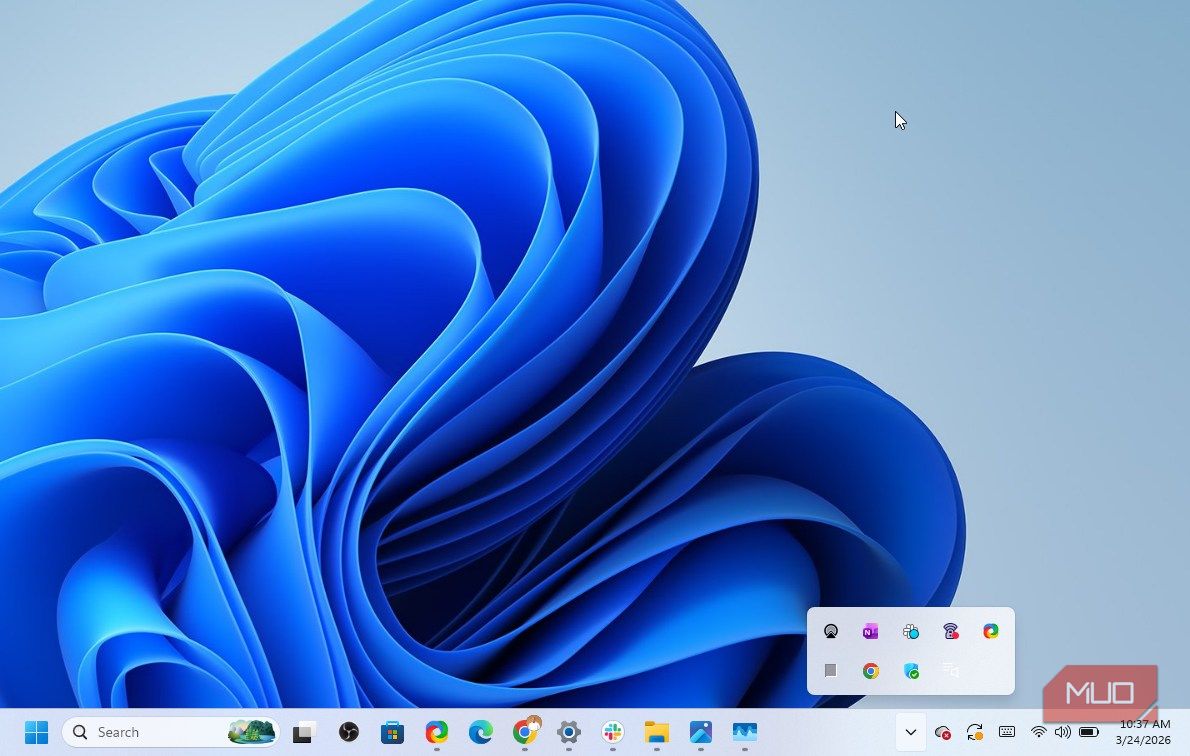Viewport: 1190px width, 756px height.
Task: Open the wave graph app on the taskbar
Action: coord(745,732)
